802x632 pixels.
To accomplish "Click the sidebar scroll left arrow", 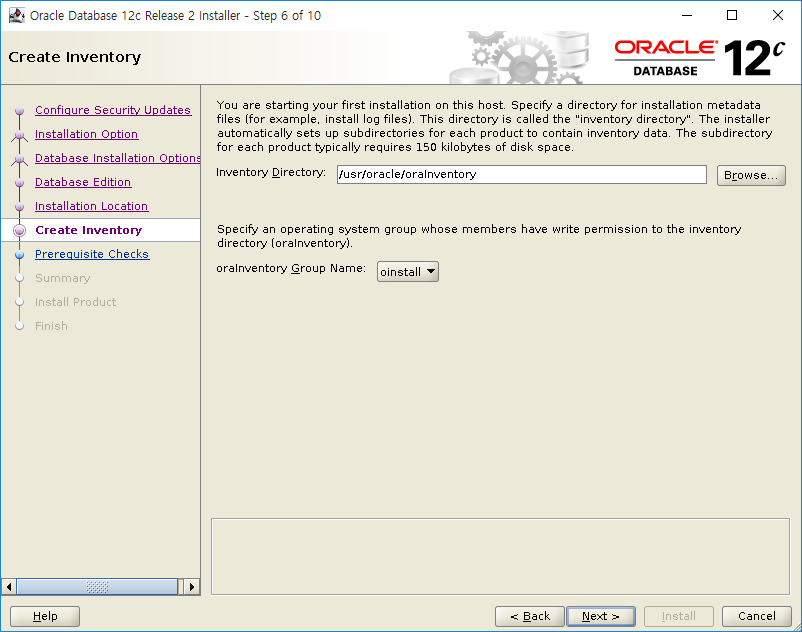I will (9, 586).
